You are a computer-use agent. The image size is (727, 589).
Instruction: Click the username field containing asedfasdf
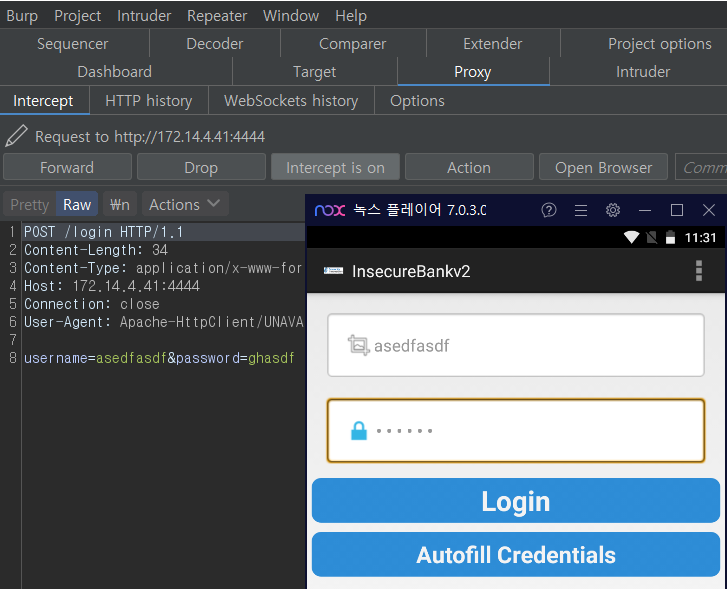(x=516, y=346)
